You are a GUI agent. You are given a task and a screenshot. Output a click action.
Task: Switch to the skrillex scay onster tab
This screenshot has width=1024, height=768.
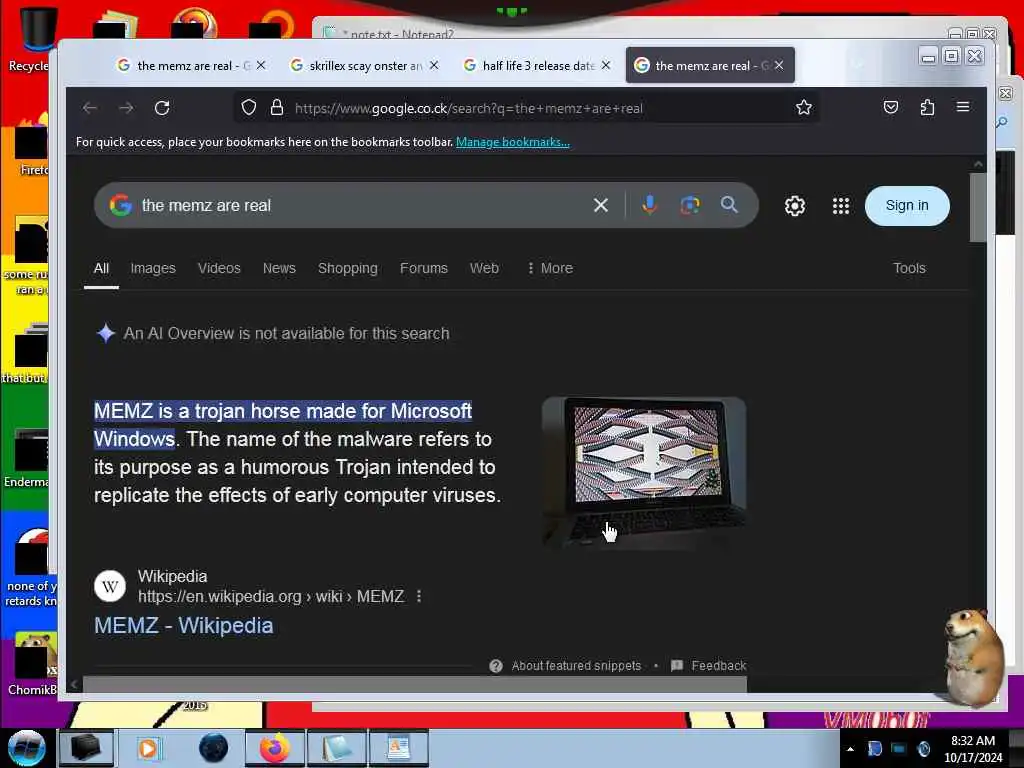click(x=364, y=65)
